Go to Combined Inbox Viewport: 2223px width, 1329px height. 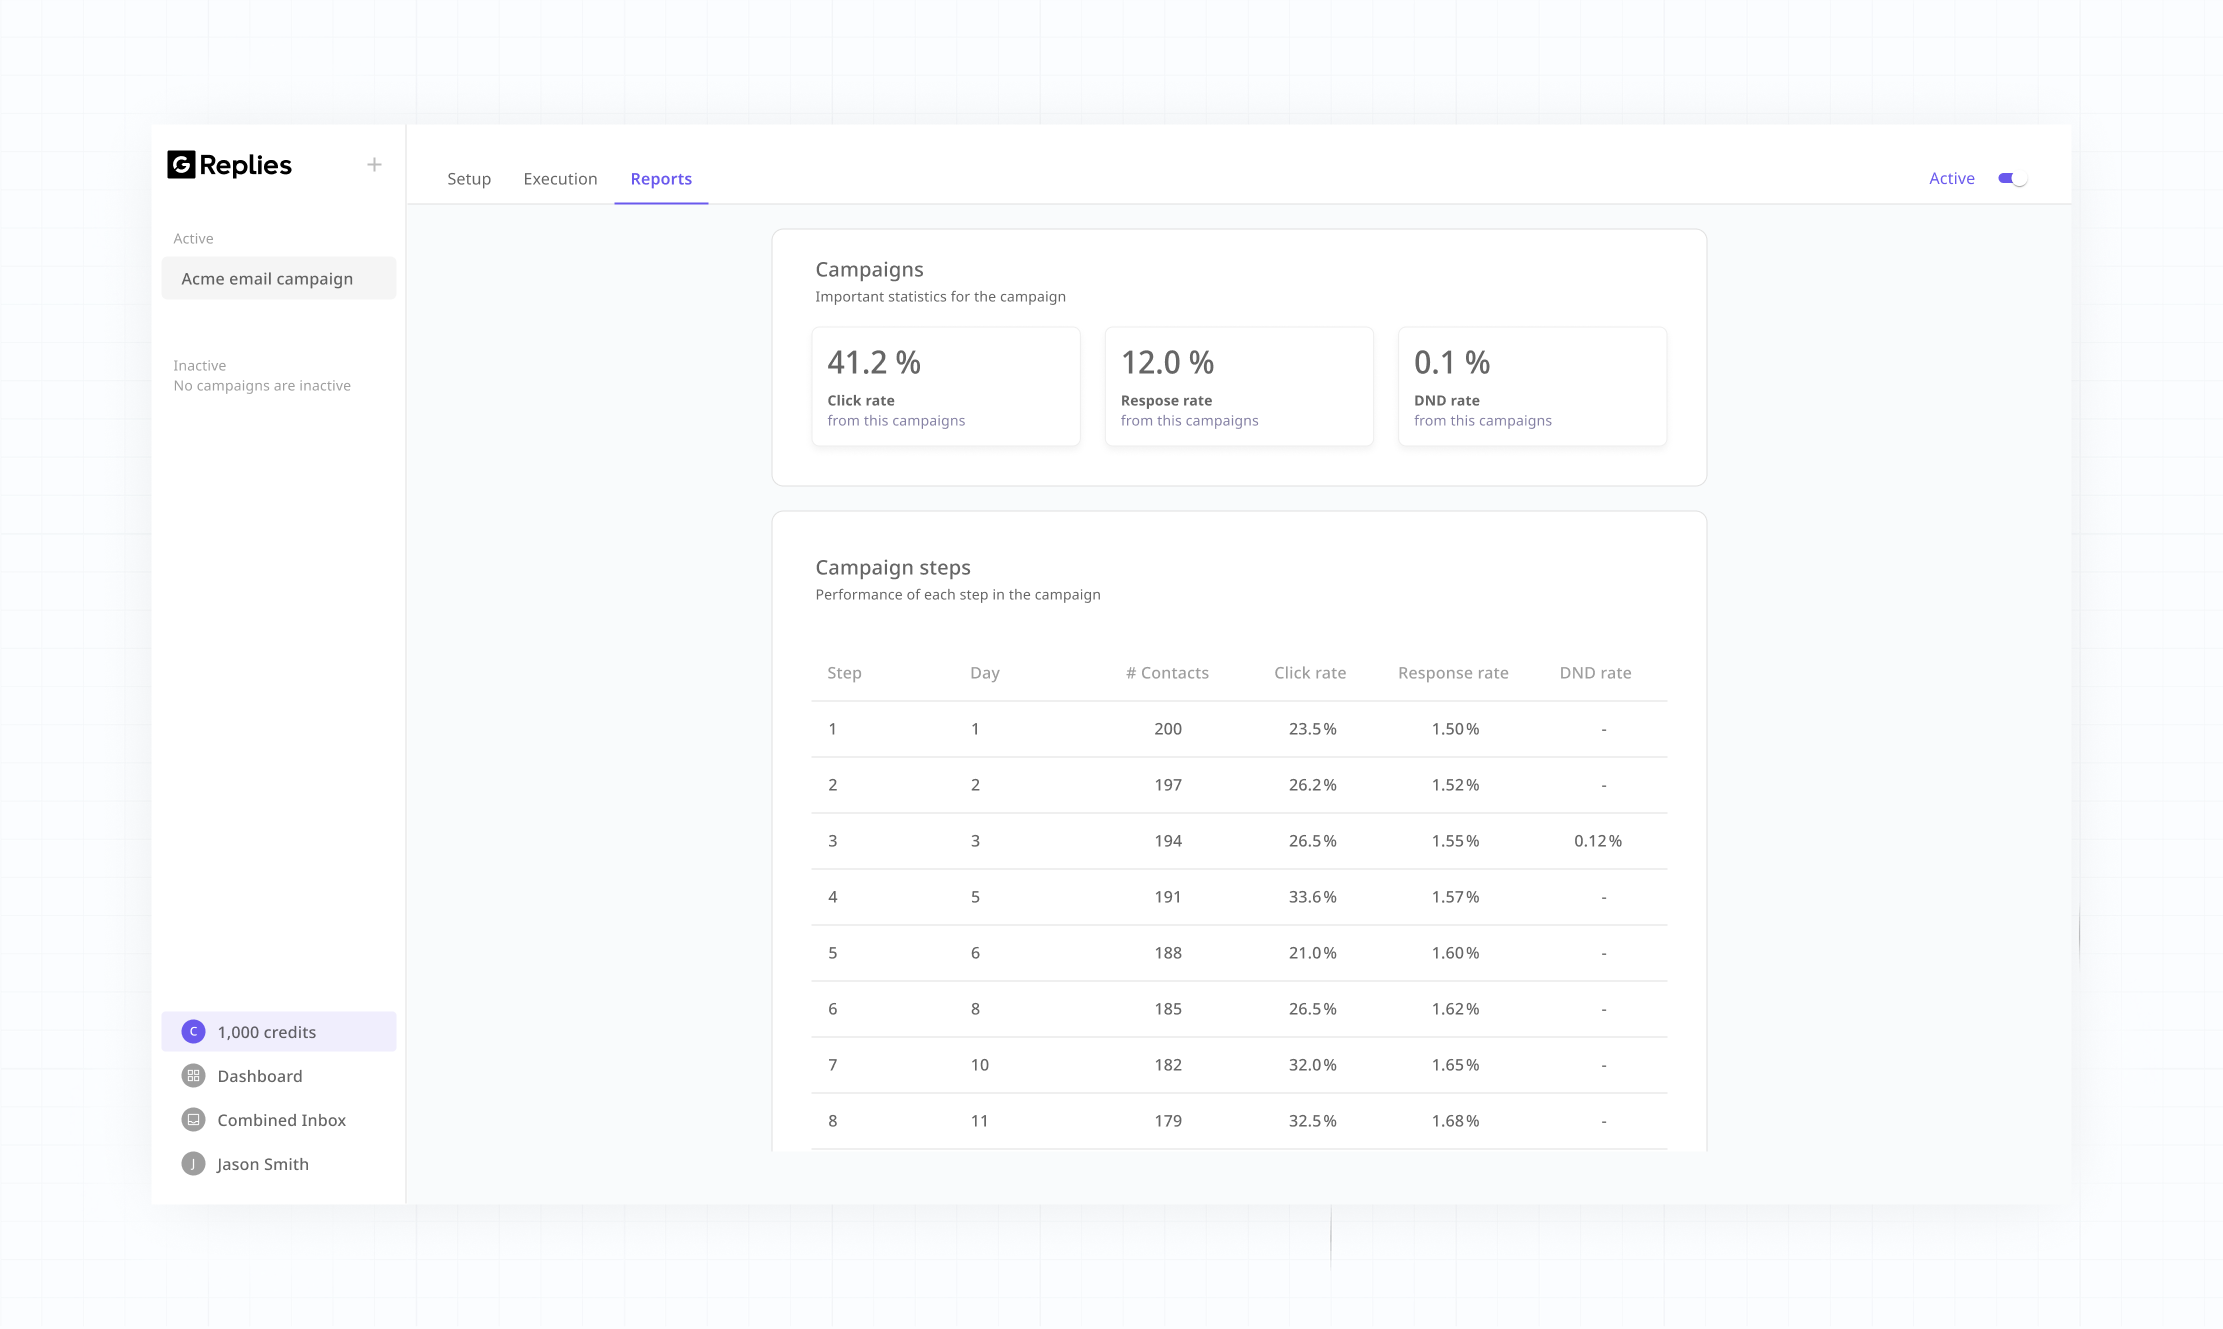[x=281, y=1120]
